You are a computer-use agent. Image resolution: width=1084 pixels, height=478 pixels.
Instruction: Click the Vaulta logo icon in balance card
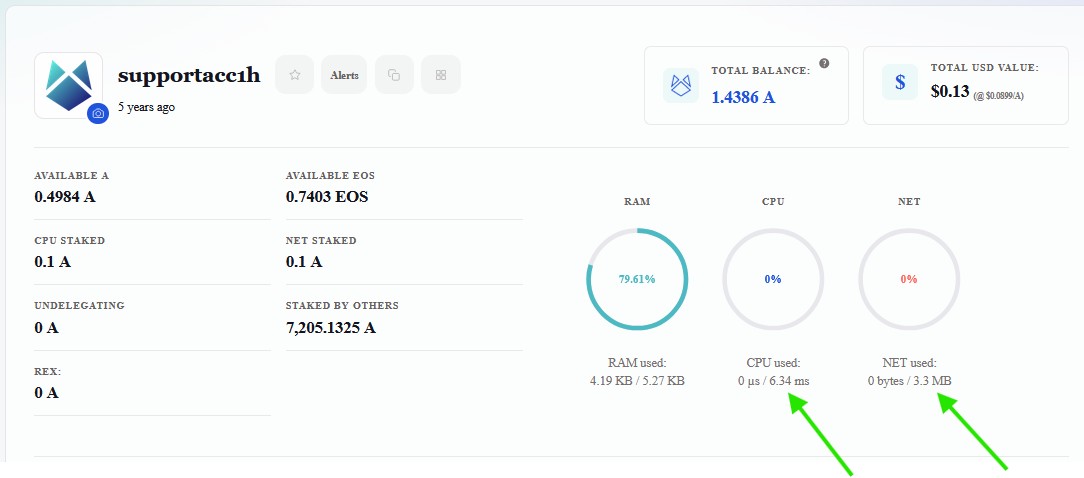tap(681, 85)
